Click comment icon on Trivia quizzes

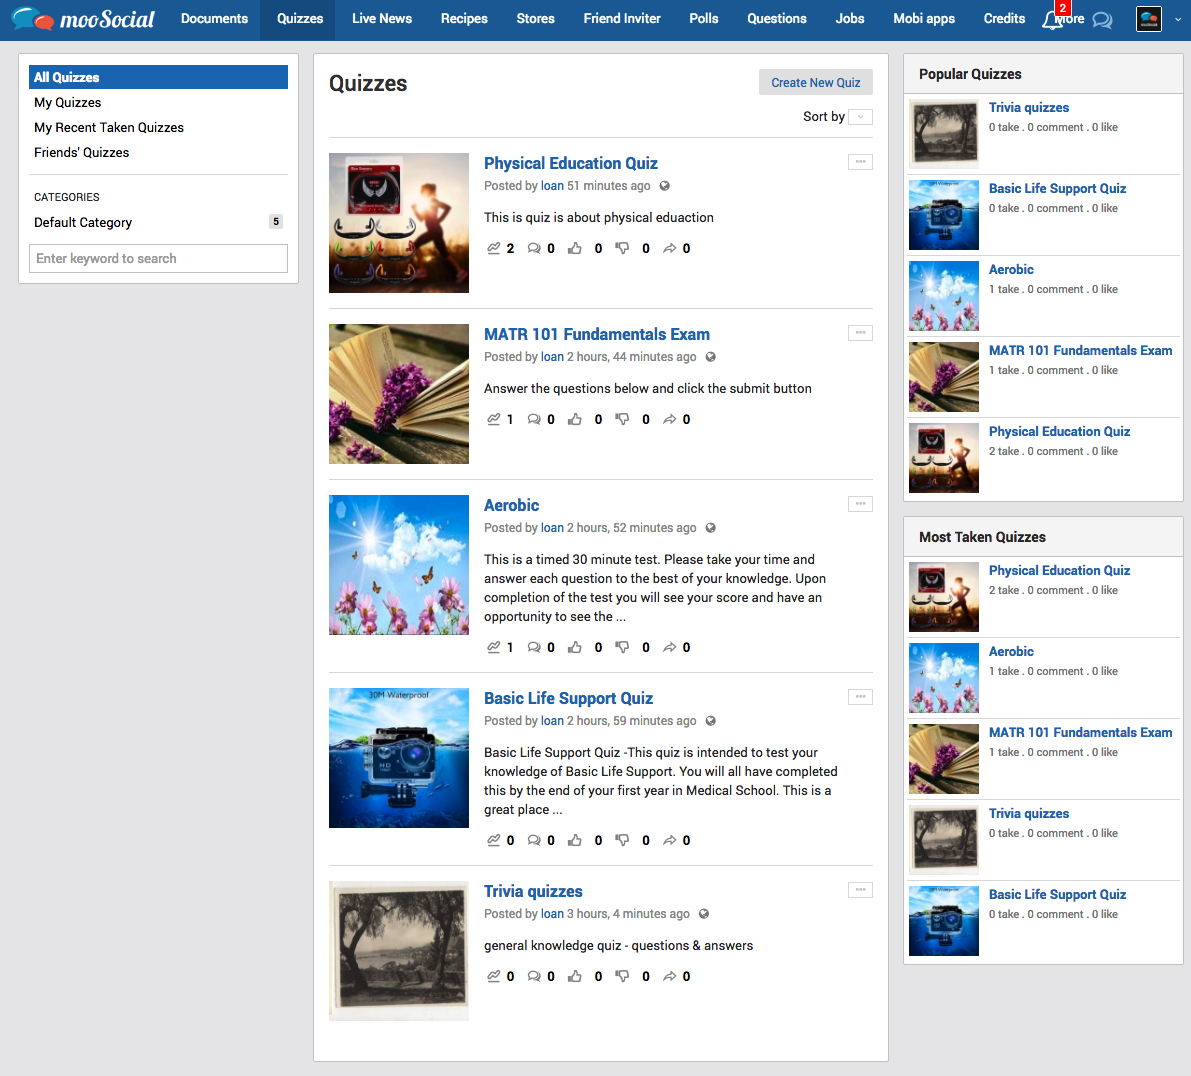[534, 976]
